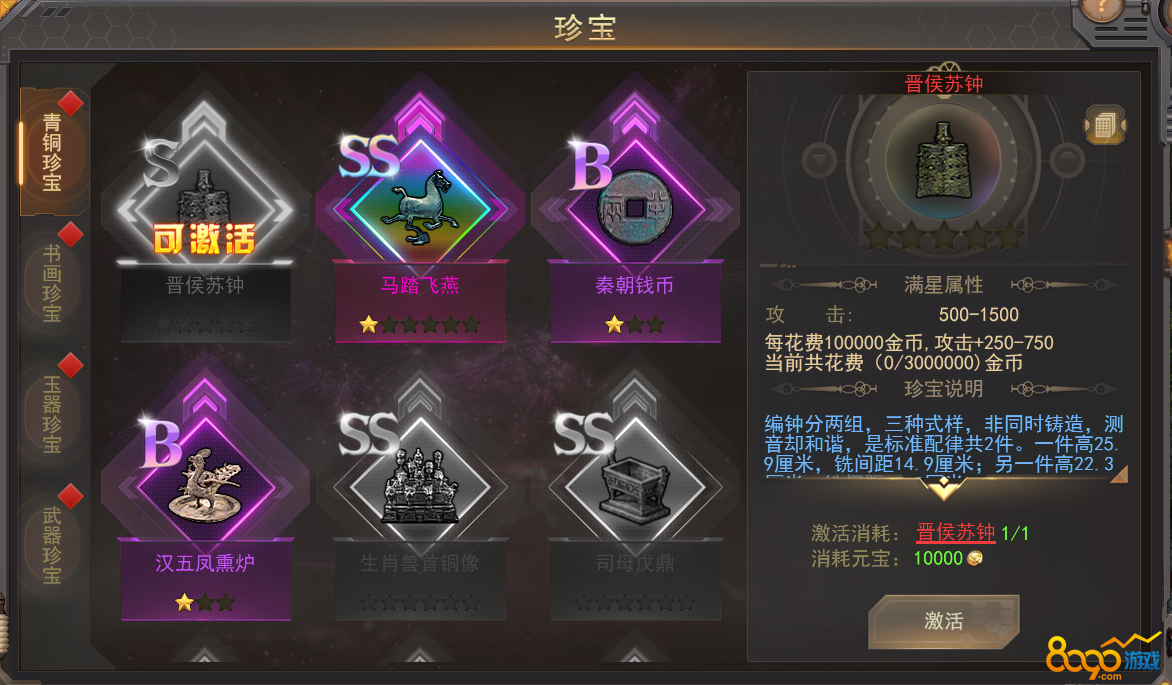The height and width of the screenshot is (685, 1172).
Task: Click the 元宝 coin icon next to 10000
Action: 975,559
